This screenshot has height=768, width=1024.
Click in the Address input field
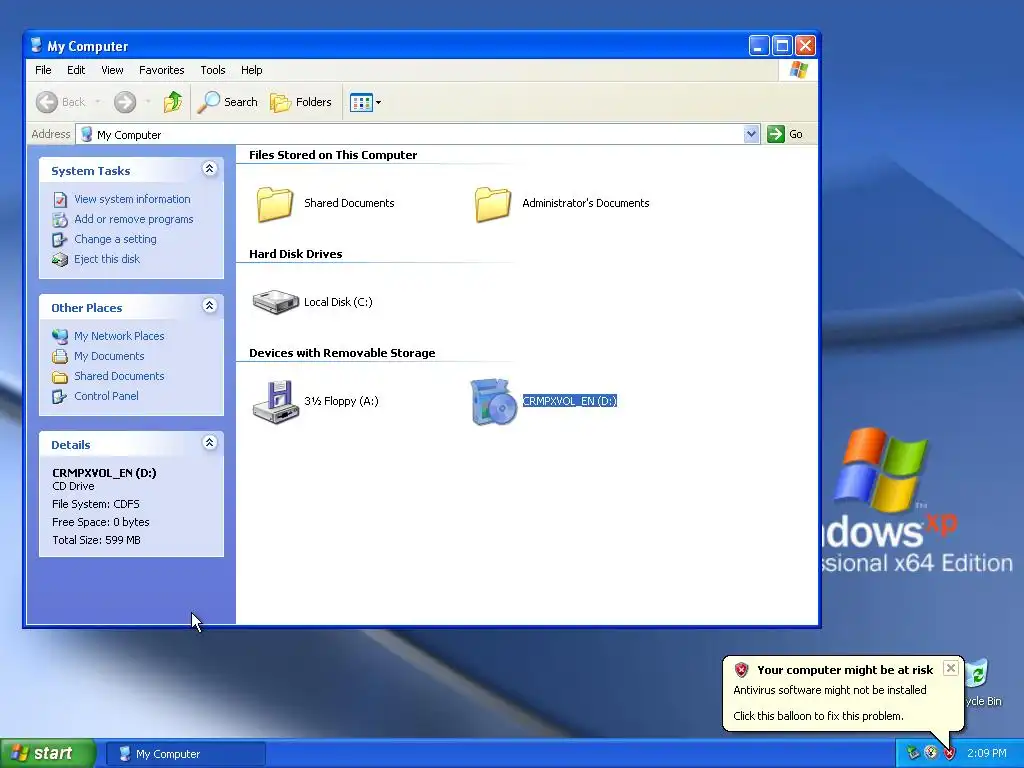point(418,135)
